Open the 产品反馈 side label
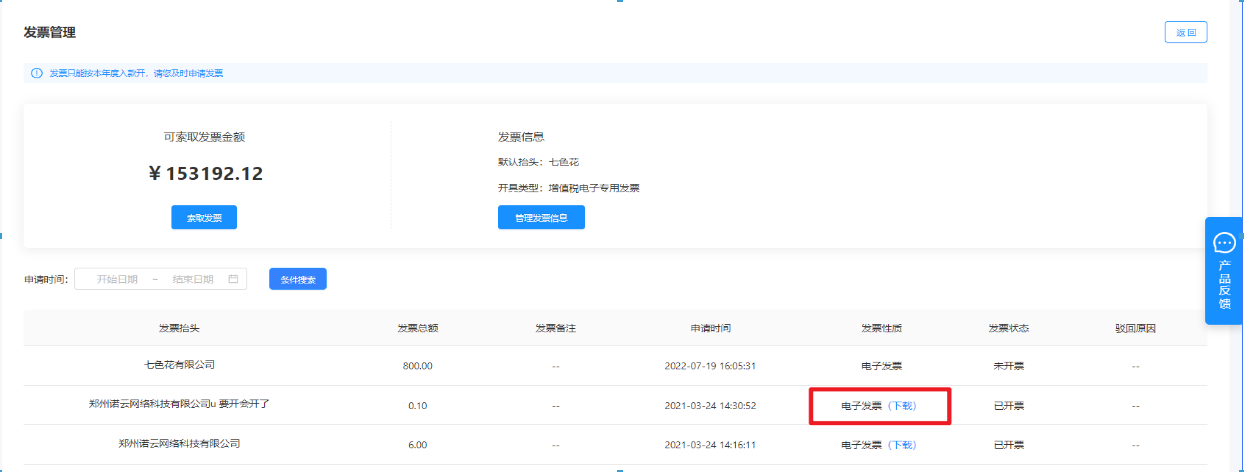Viewport: 1244px width, 472px height. point(1224,285)
